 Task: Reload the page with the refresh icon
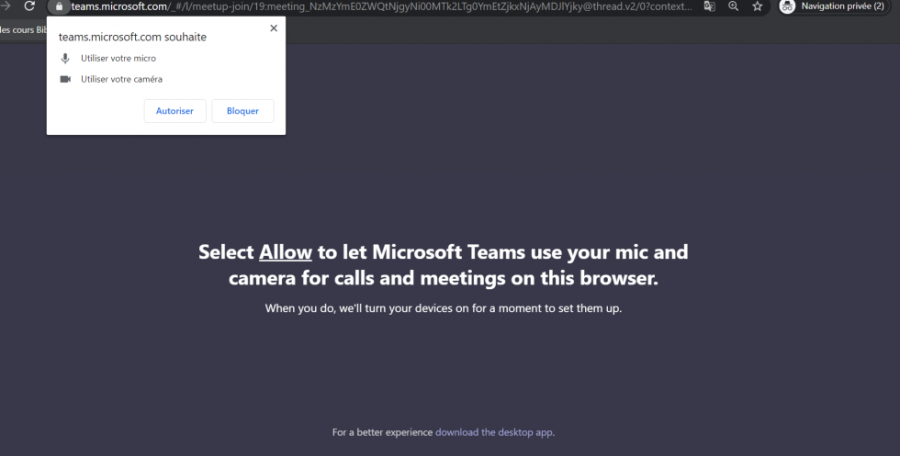(29, 6)
